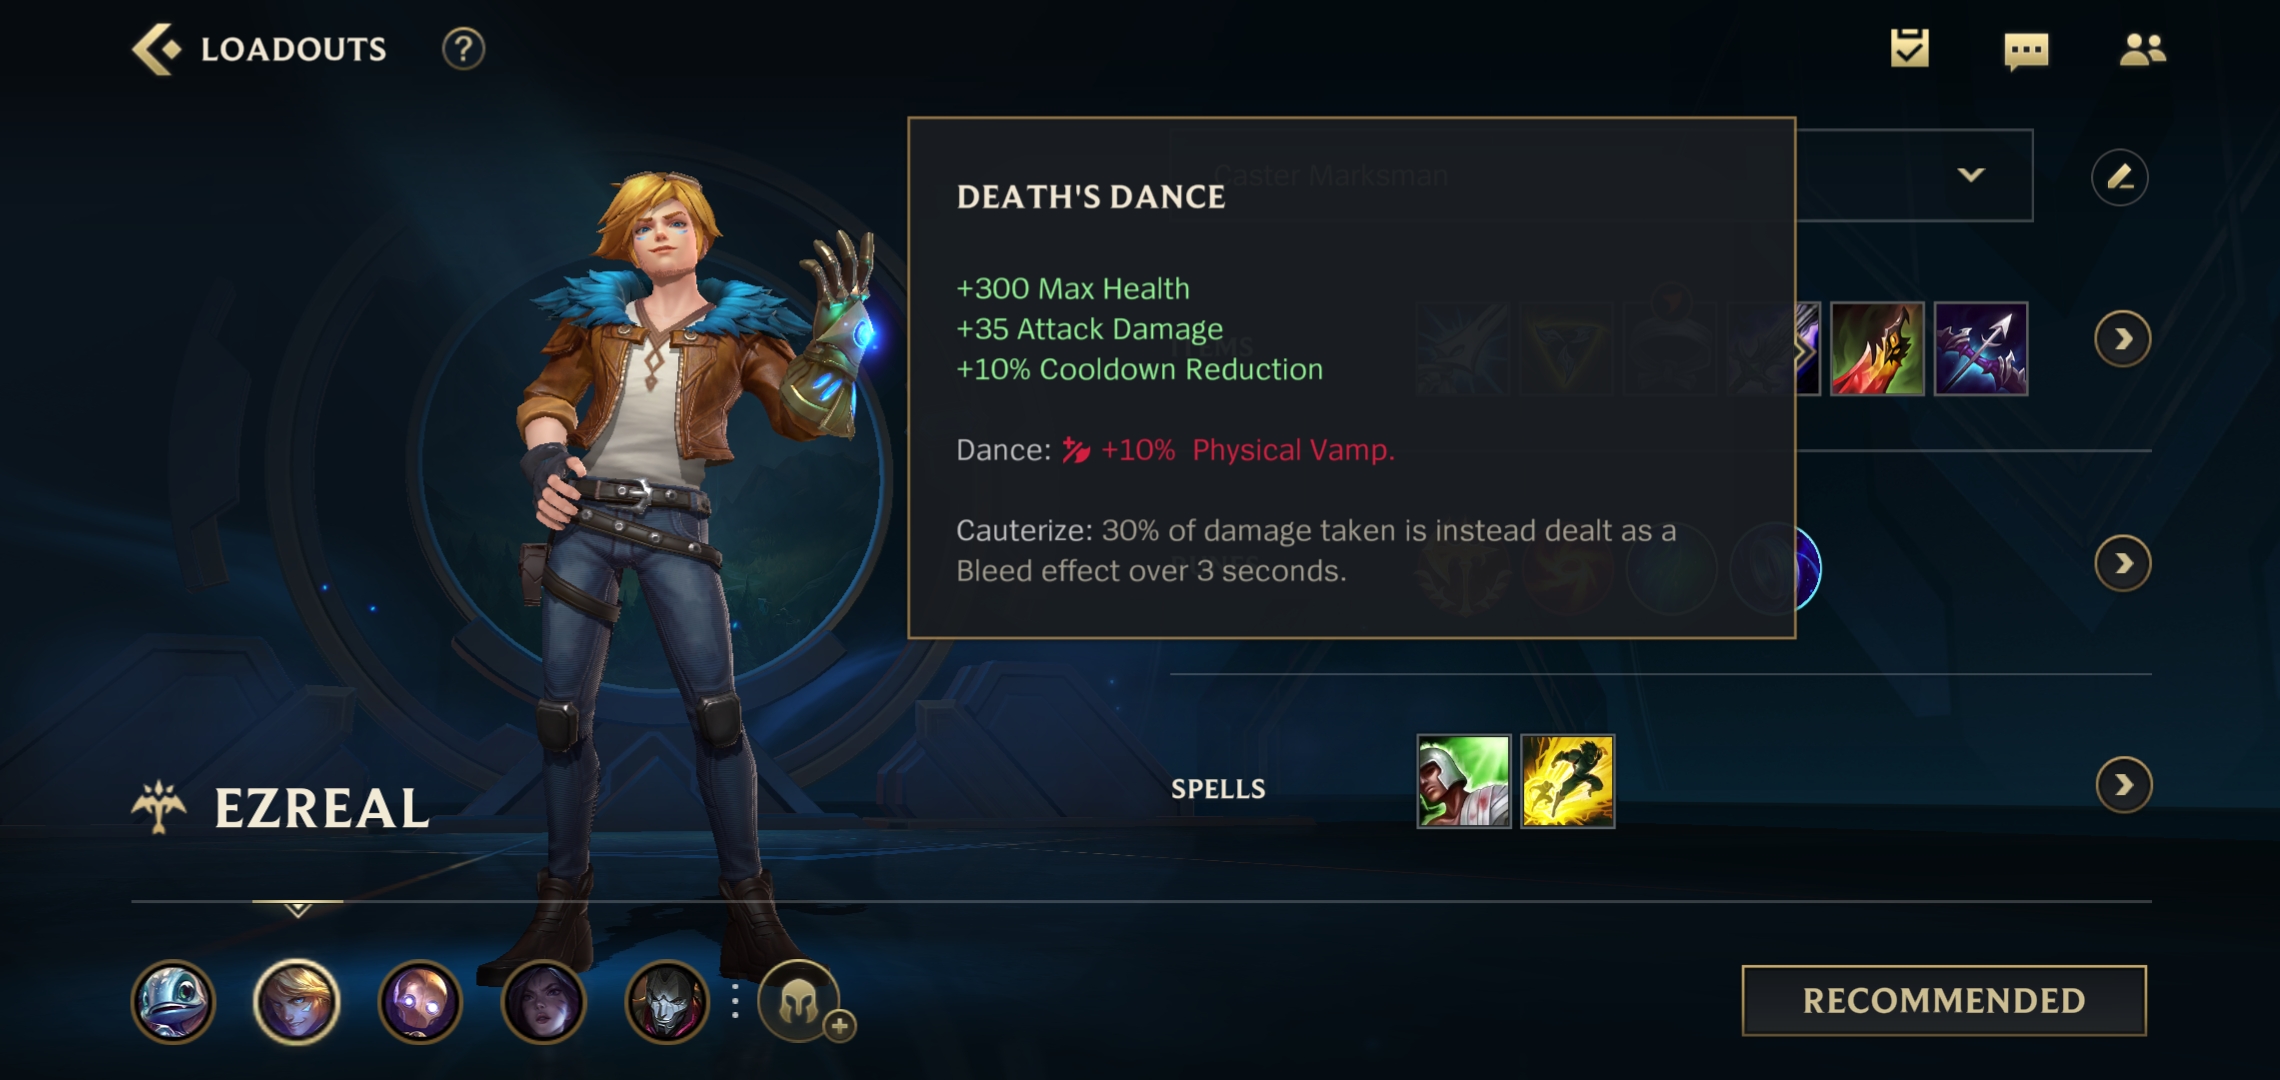Open the runes row arrow
Viewport: 2280px width, 1080px height.
tap(2122, 564)
